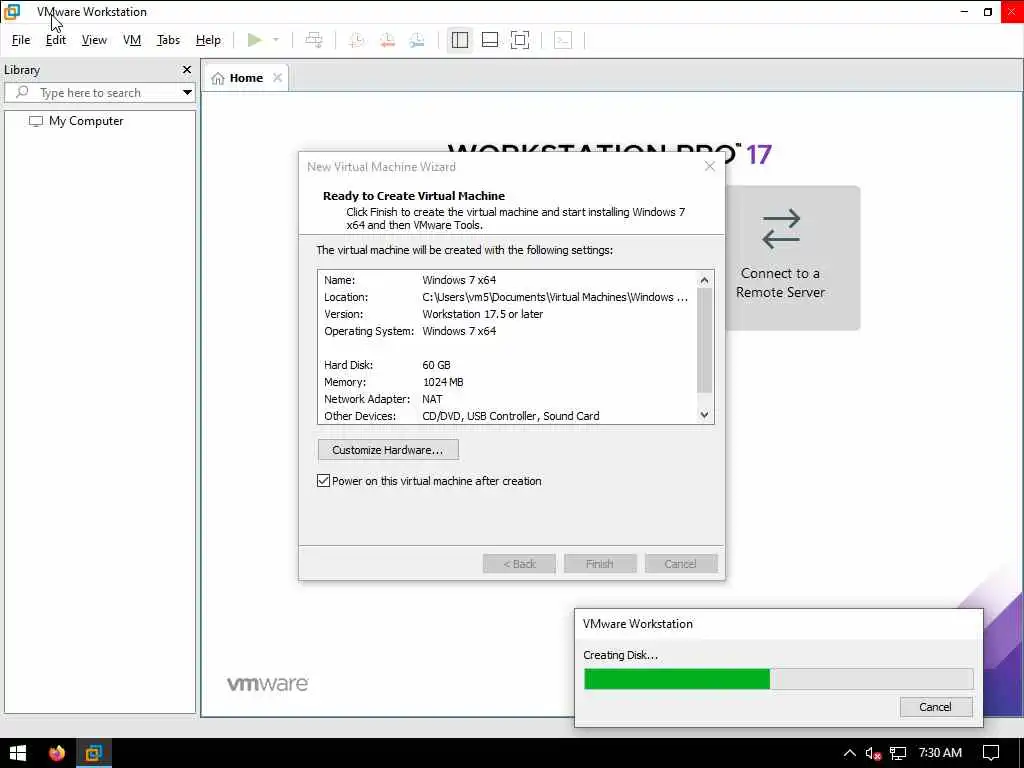The image size is (1024, 768).
Task: Open the snapshot manager wrench-clock icon
Action: point(417,40)
